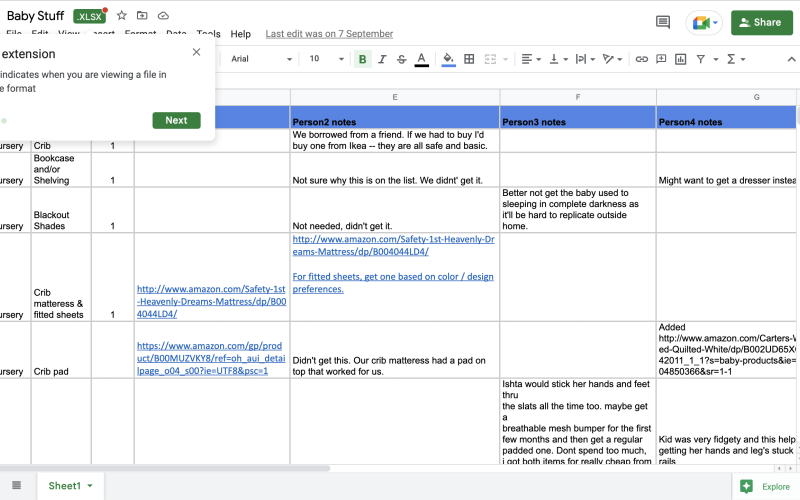Toggle strikethrough formatting
The height and width of the screenshot is (500, 800).
coord(402,59)
